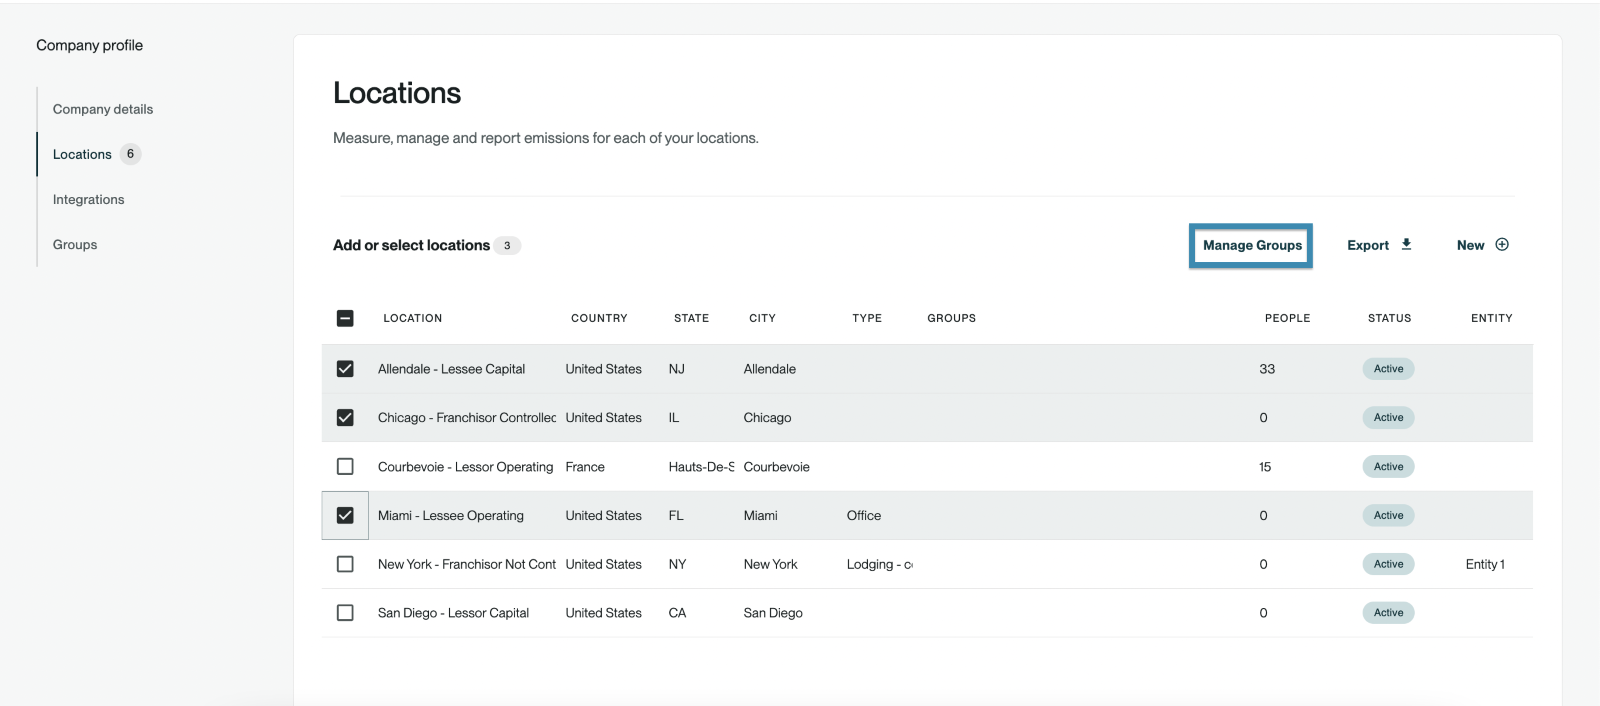Viewport: 1600px width, 706px height.
Task: Click the Export download icon
Action: (1406, 244)
